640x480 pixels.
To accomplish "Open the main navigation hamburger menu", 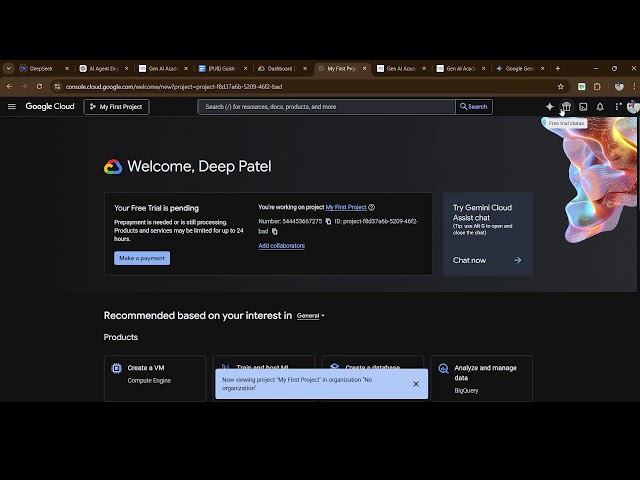I will point(12,107).
